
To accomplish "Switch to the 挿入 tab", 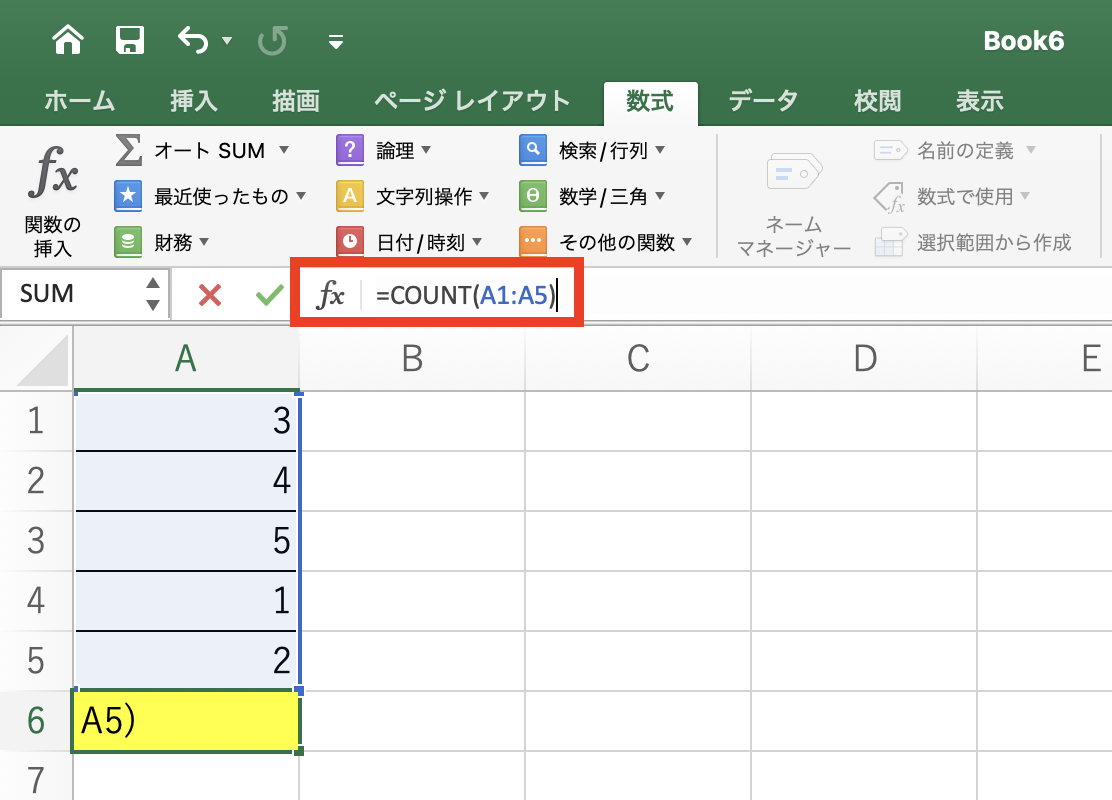I will coord(194,101).
